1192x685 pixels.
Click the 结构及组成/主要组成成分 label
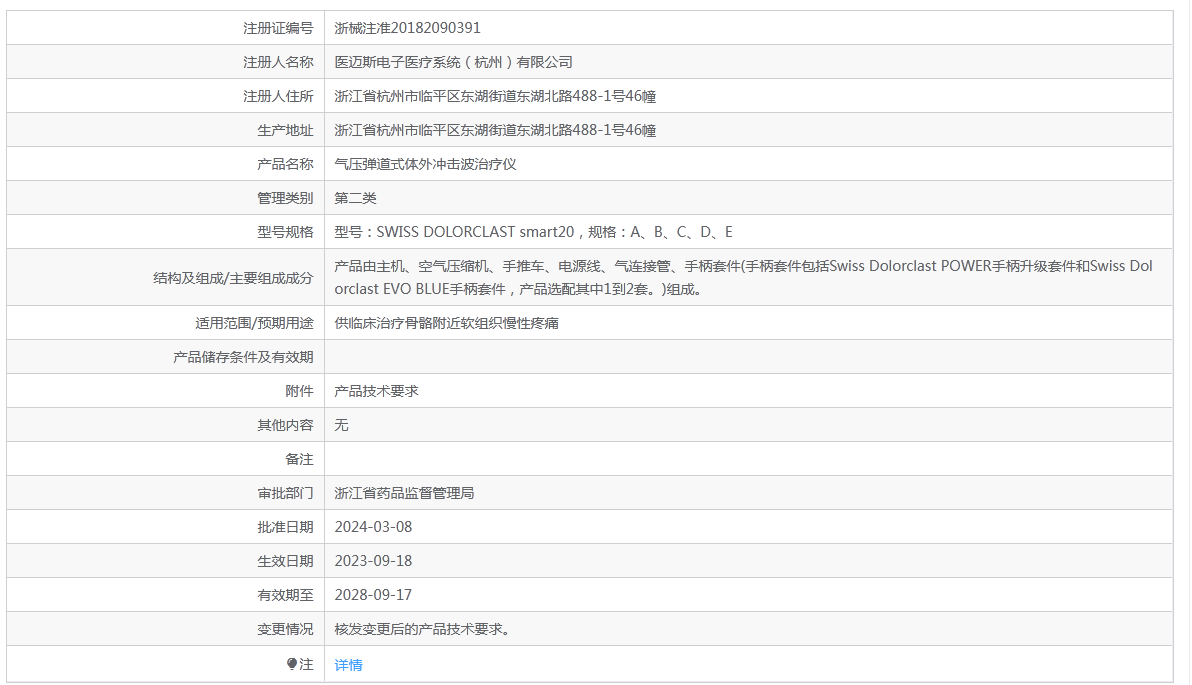point(233,278)
